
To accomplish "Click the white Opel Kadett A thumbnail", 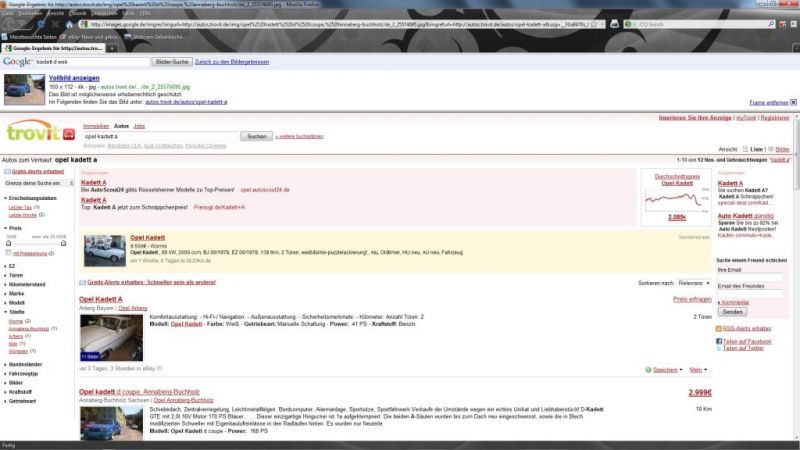I will [x=111, y=338].
